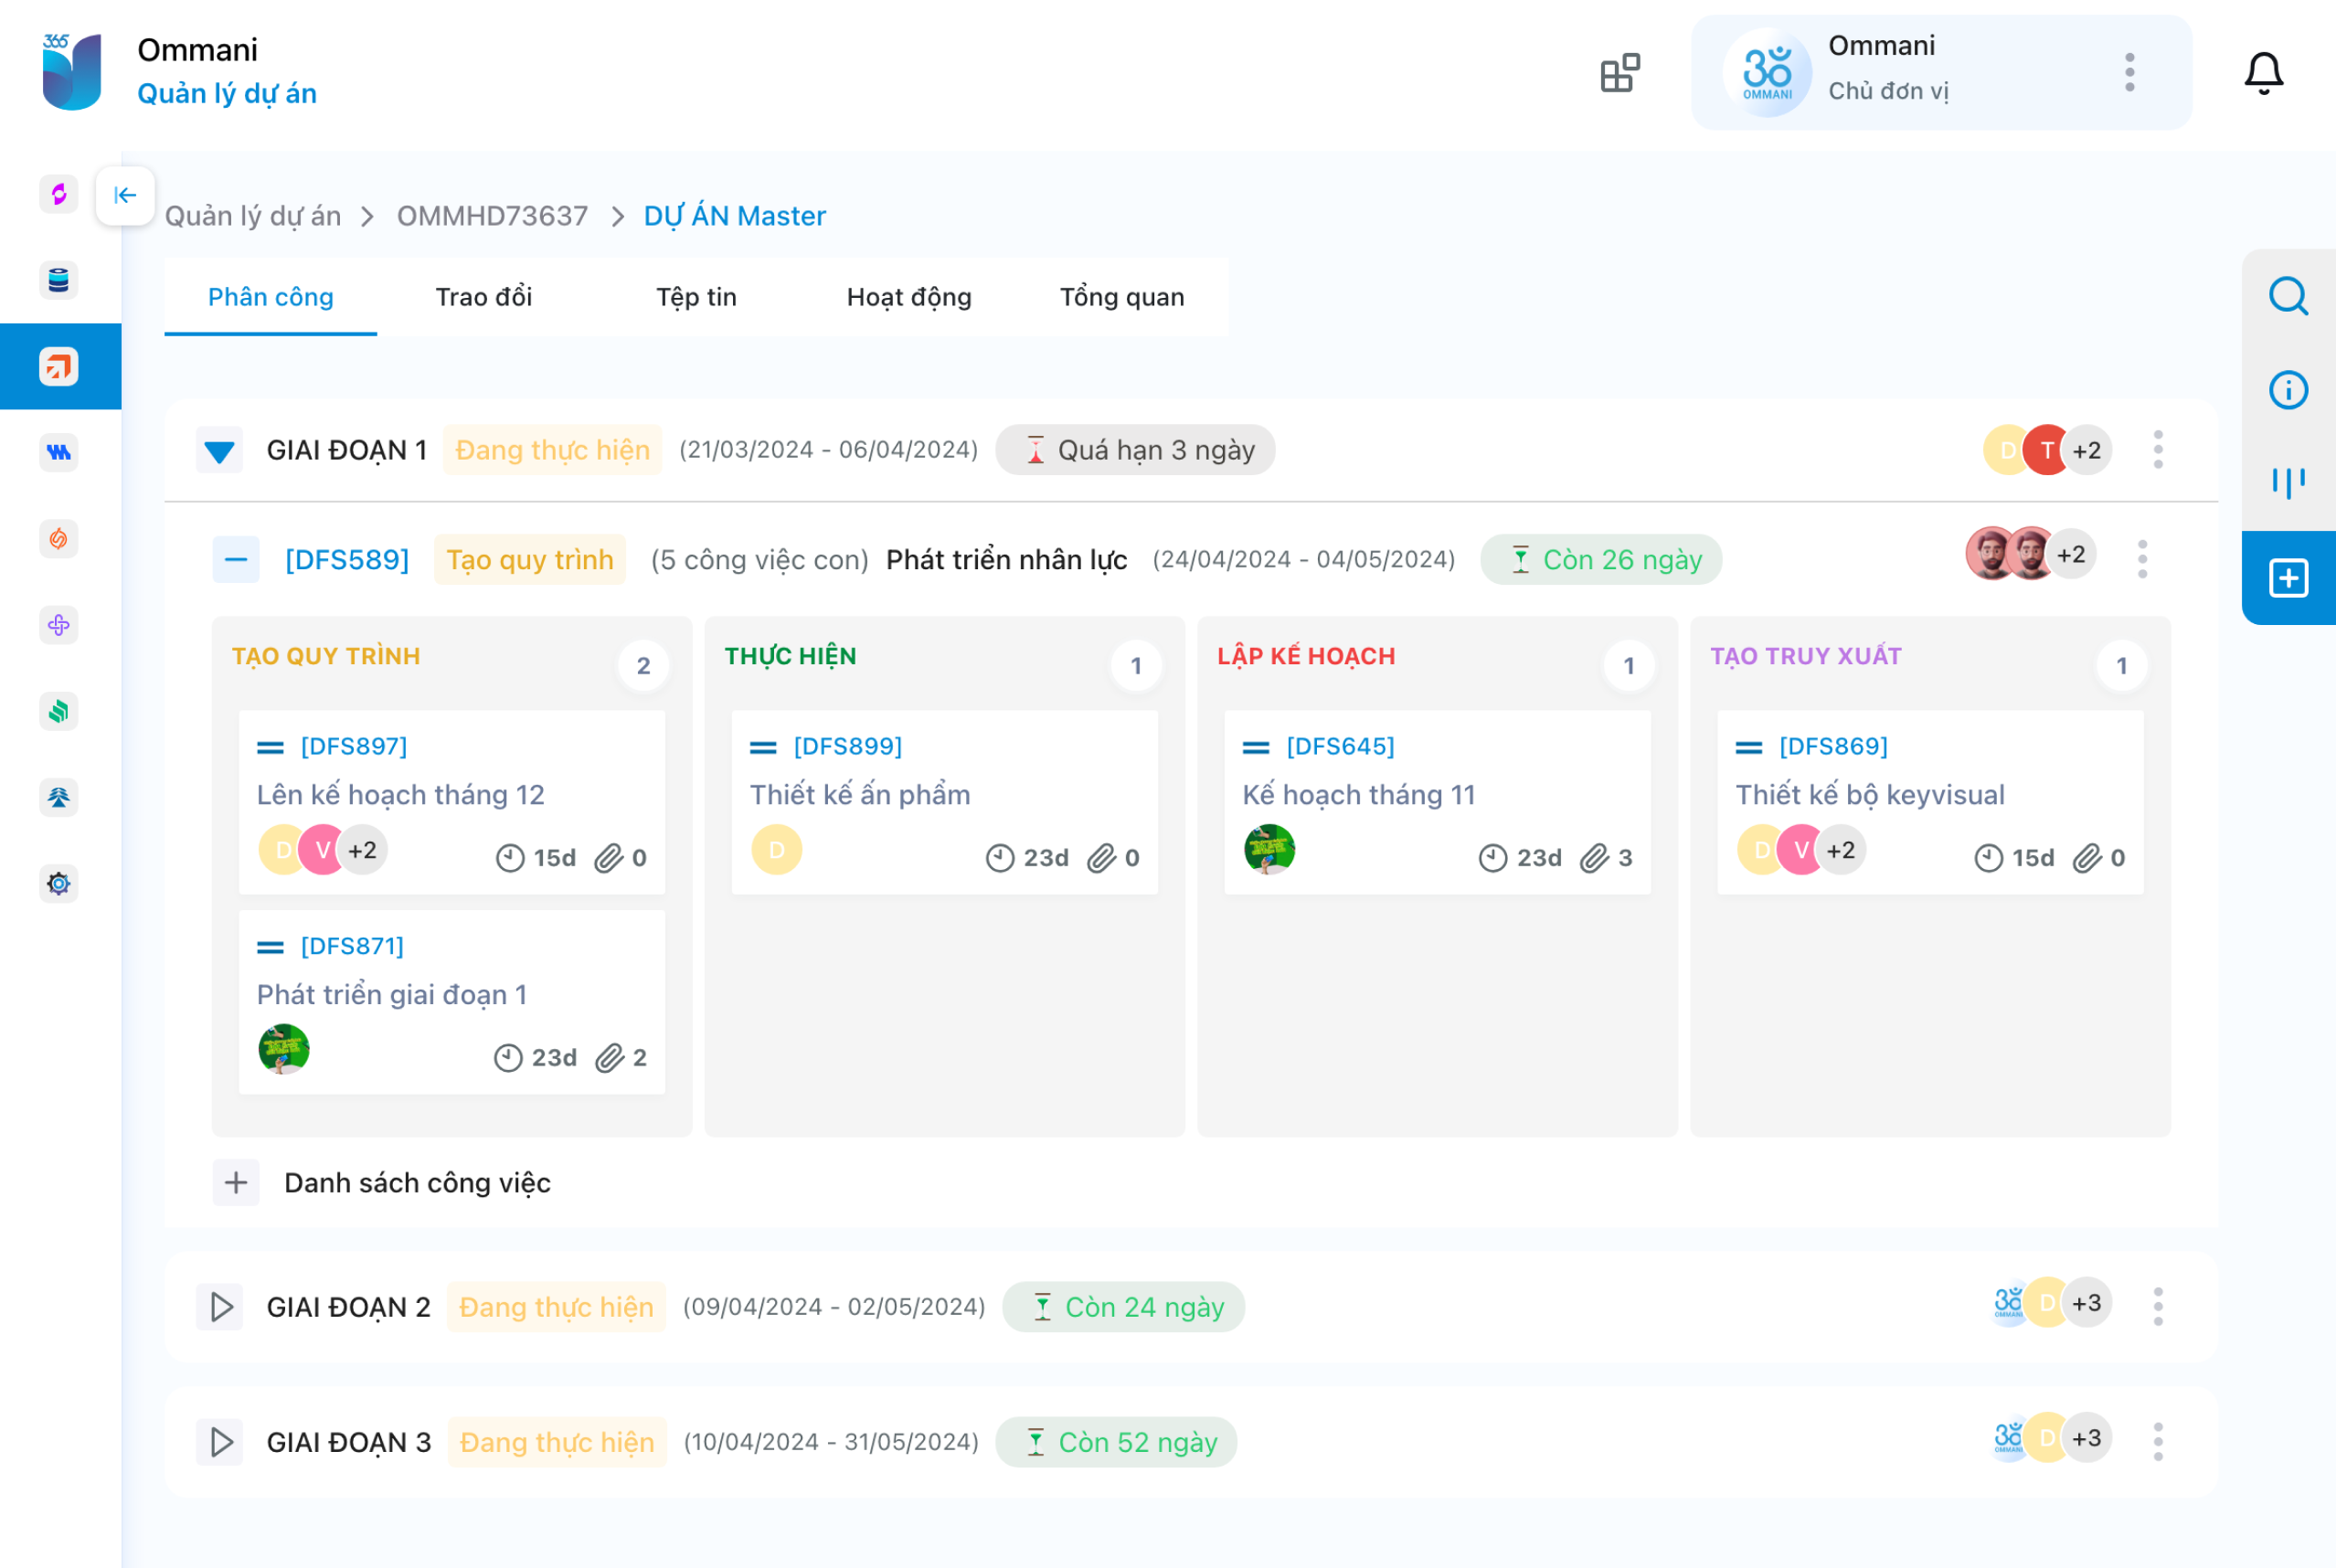Expand GIAI ĐOẠN 2 section
Viewport: 2336px width, 1568px height.
221,1307
